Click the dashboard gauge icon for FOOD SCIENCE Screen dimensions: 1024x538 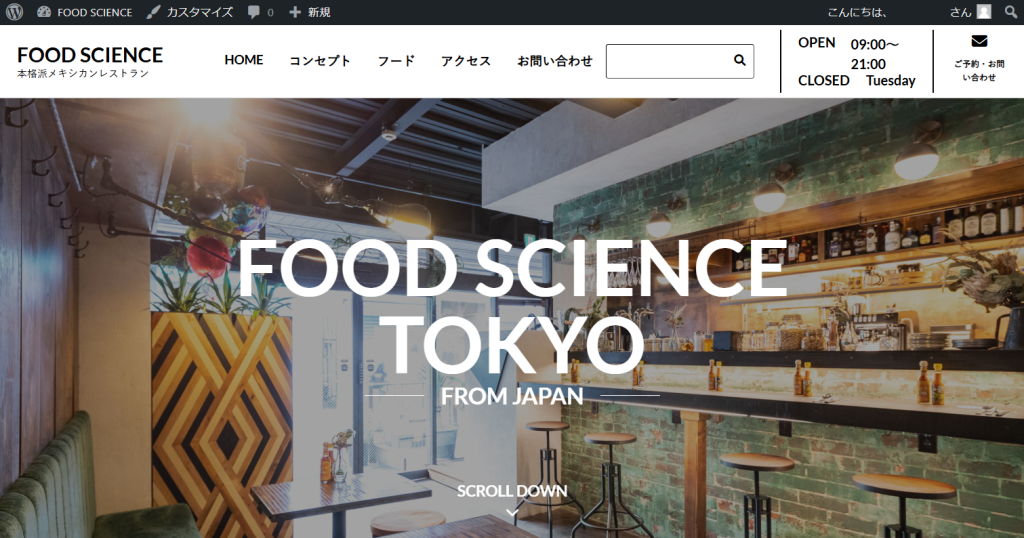click(44, 12)
